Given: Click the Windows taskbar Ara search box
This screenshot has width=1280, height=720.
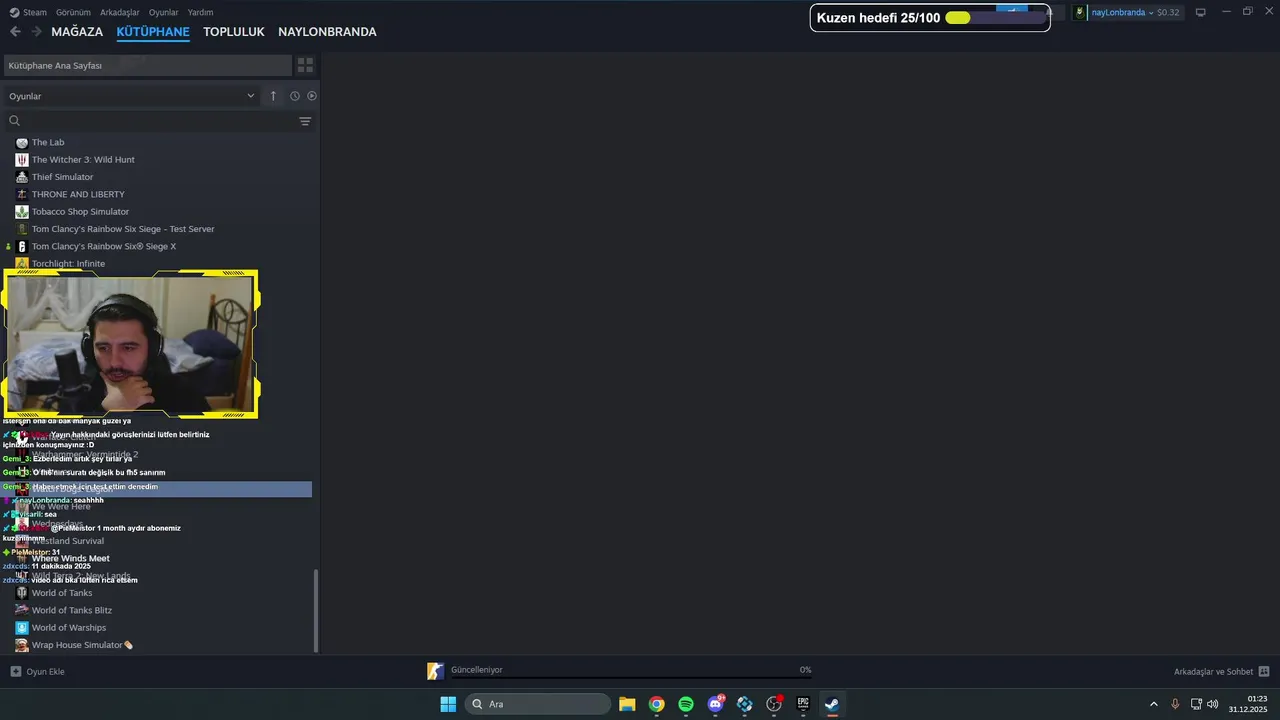Looking at the screenshot, I should coord(538,704).
